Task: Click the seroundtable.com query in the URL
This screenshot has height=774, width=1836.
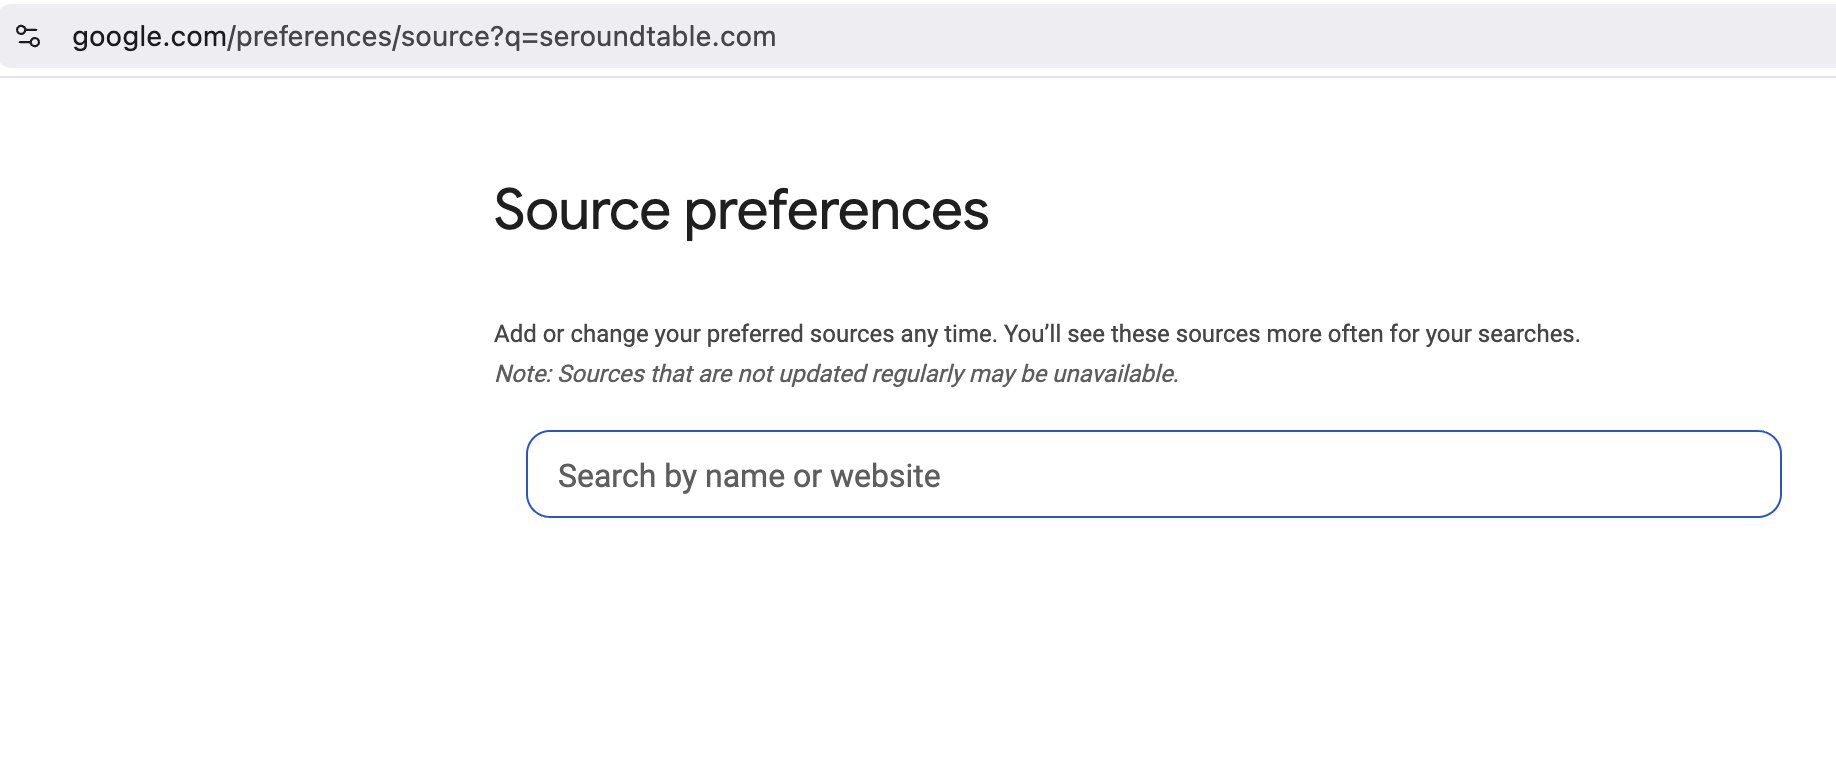Action: pyautogui.click(x=657, y=37)
